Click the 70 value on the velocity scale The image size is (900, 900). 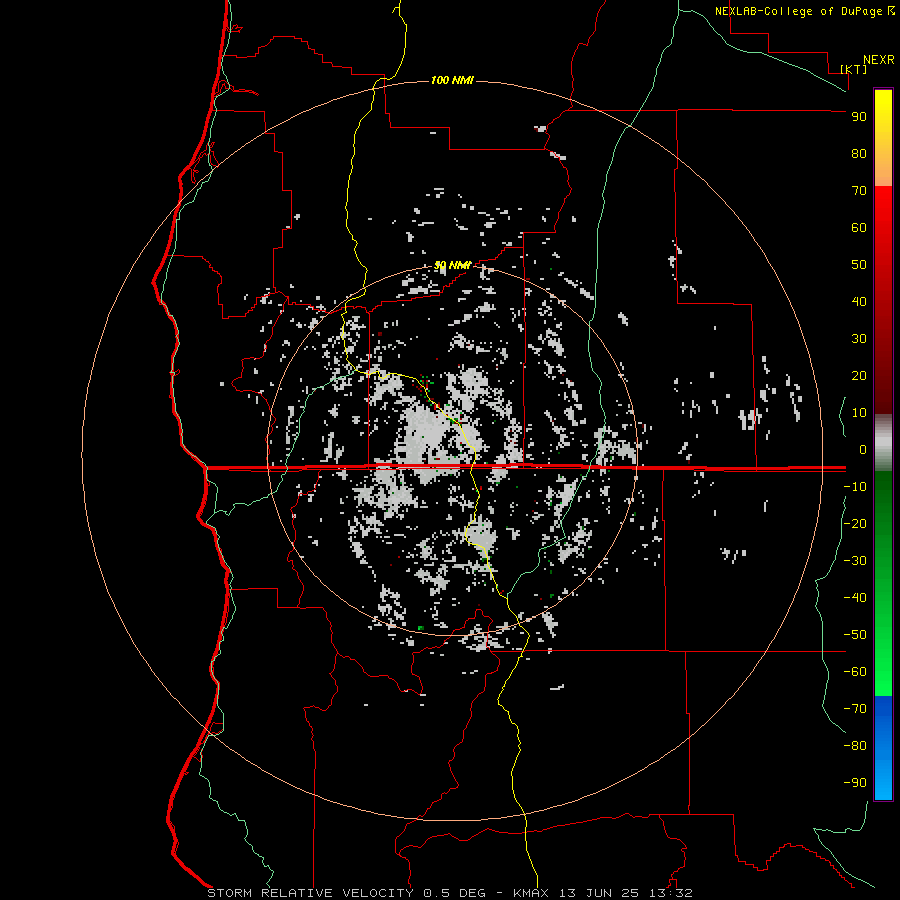pyautogui.click(x=859, y=191)
